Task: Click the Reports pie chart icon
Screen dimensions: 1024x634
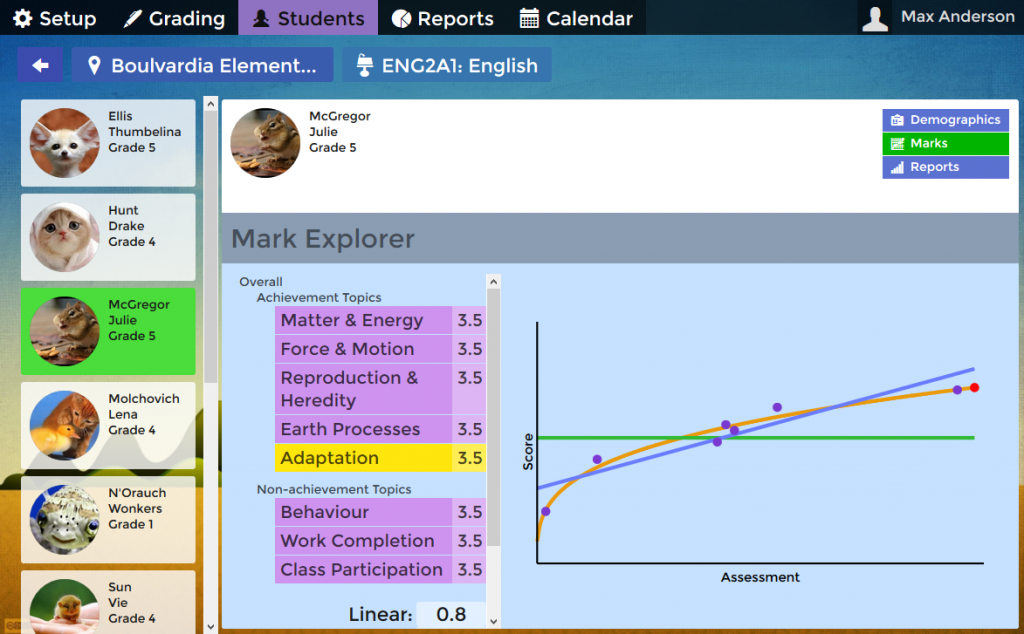Action: click(x=401, y=19)
